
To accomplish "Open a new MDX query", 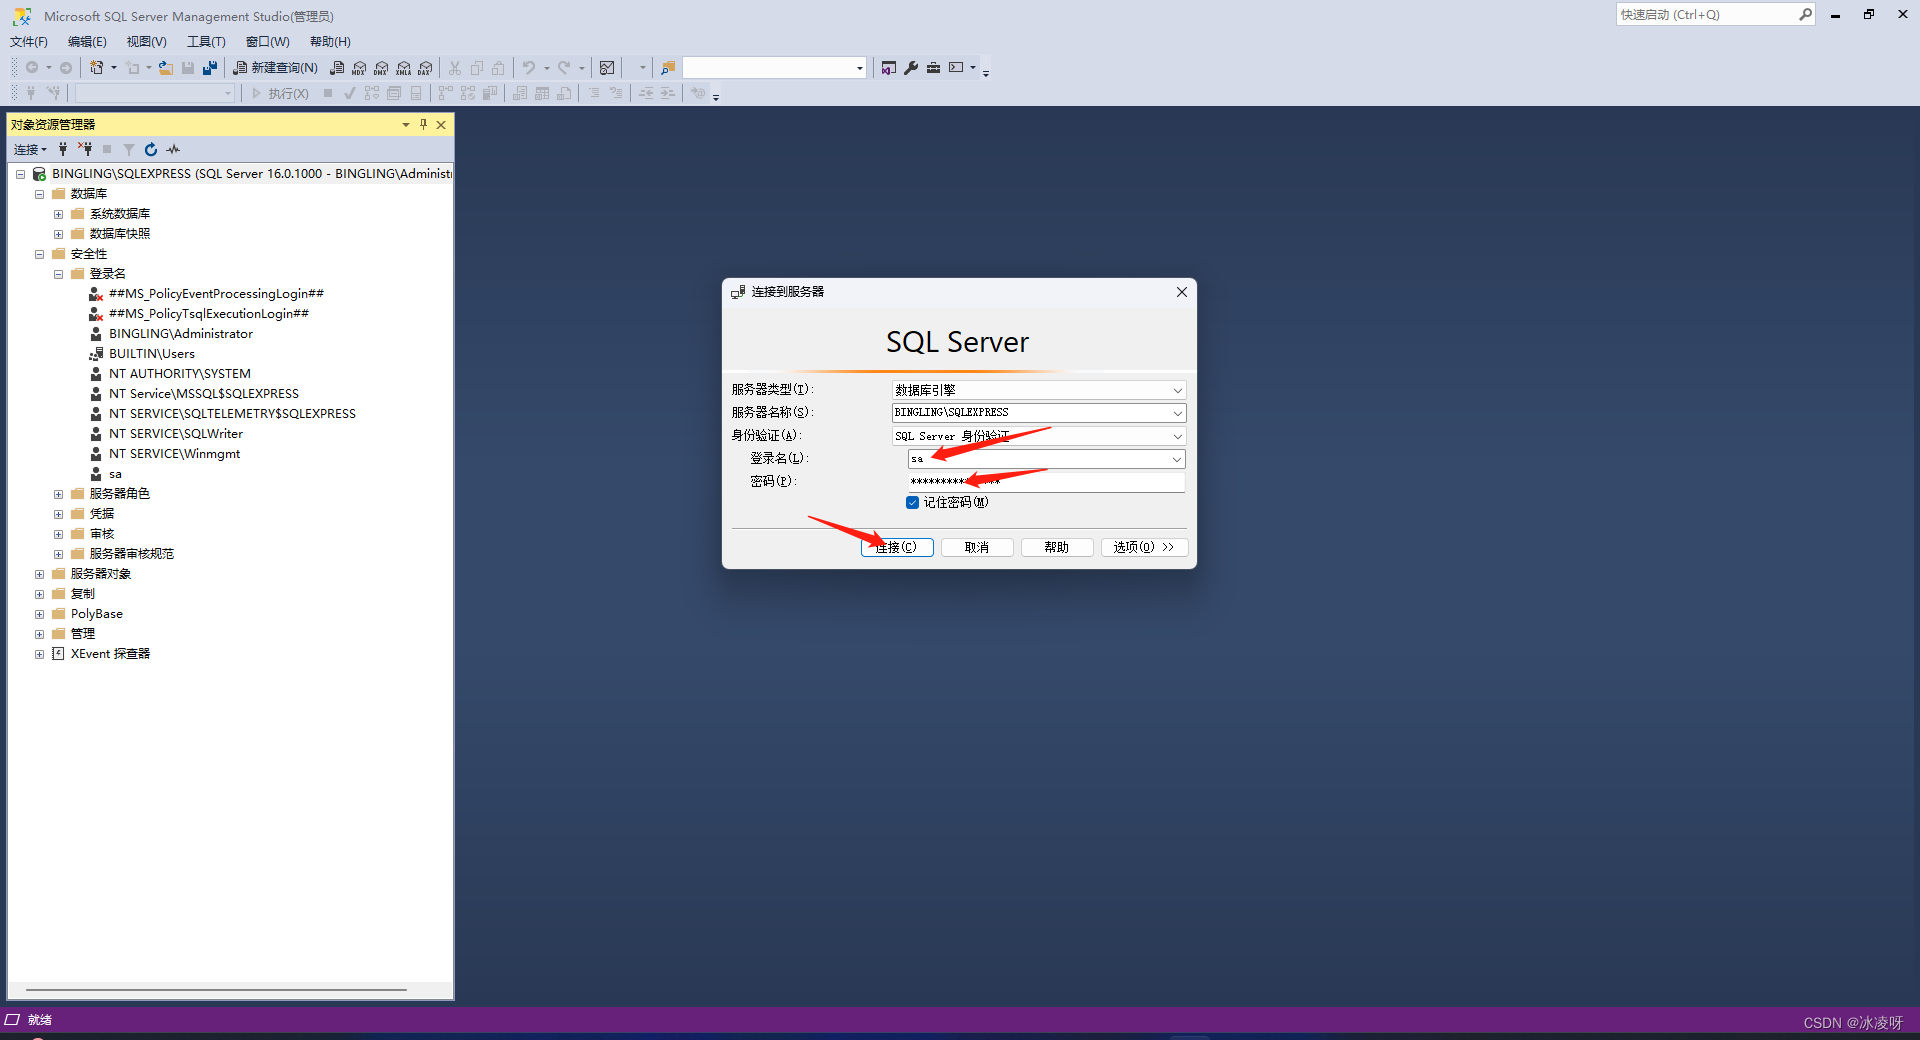I will 359,67.
